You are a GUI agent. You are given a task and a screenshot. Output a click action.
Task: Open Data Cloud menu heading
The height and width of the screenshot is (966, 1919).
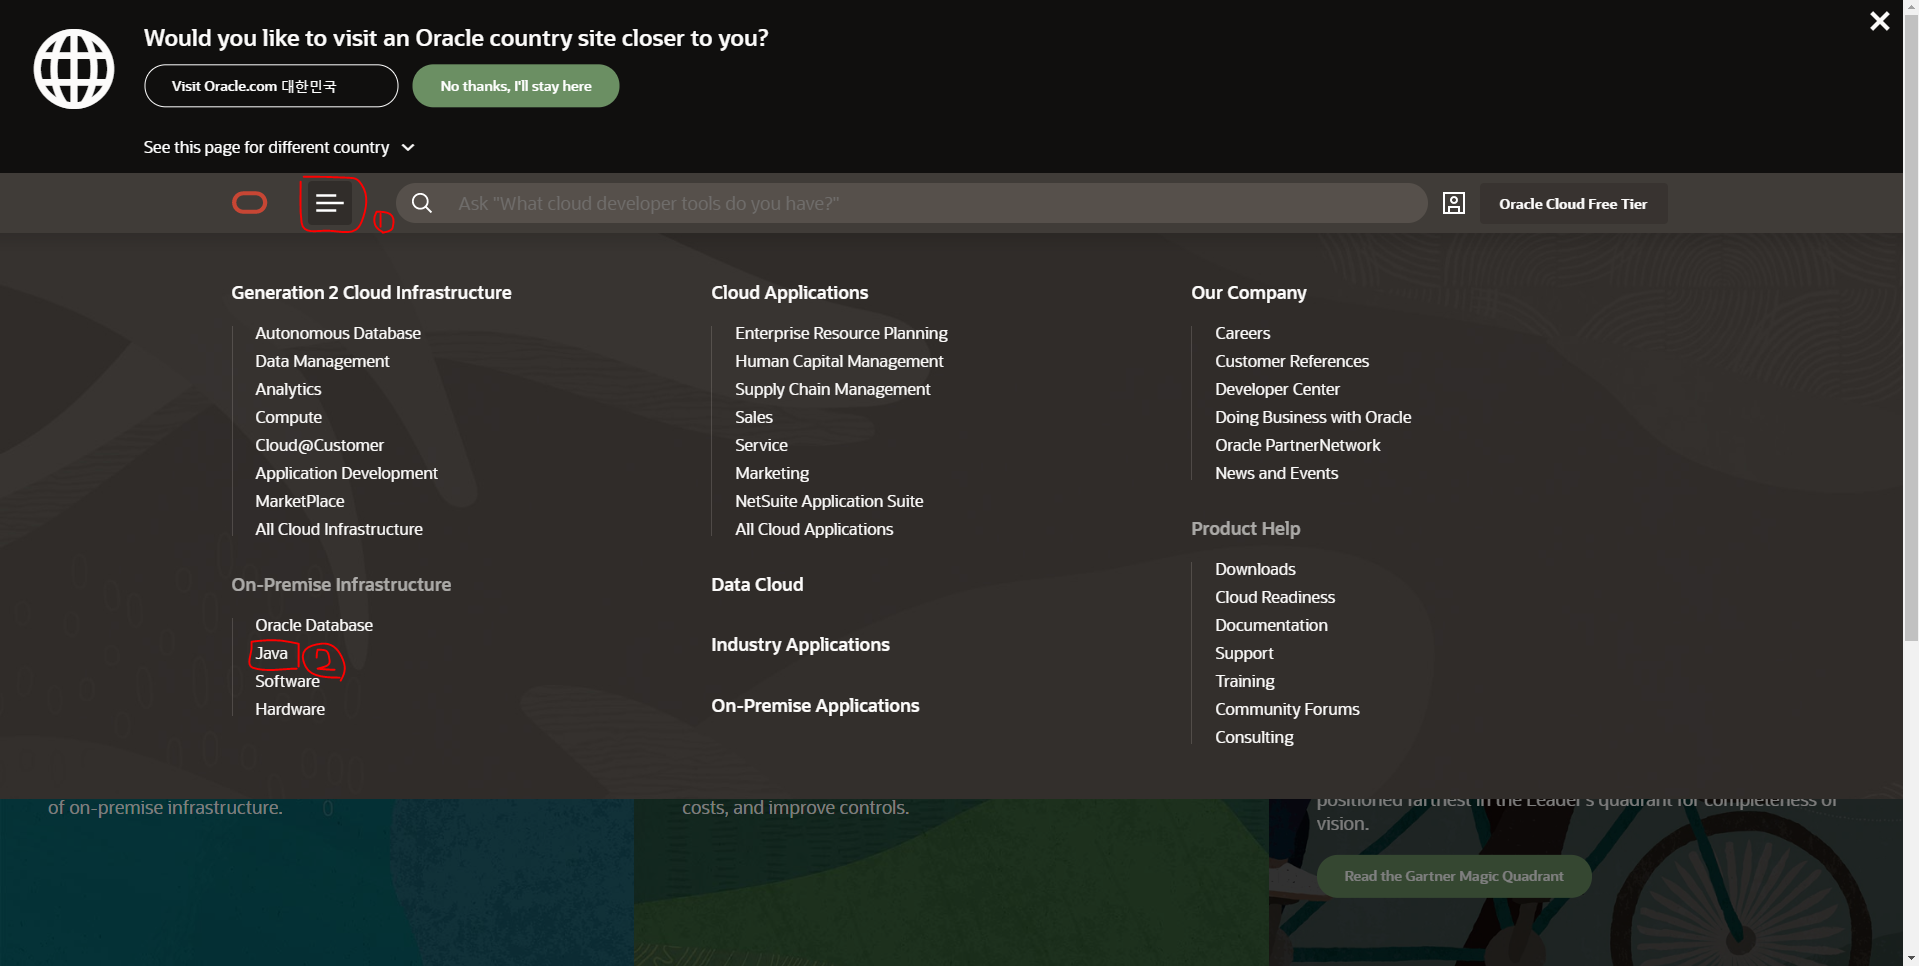click(757, 584)
